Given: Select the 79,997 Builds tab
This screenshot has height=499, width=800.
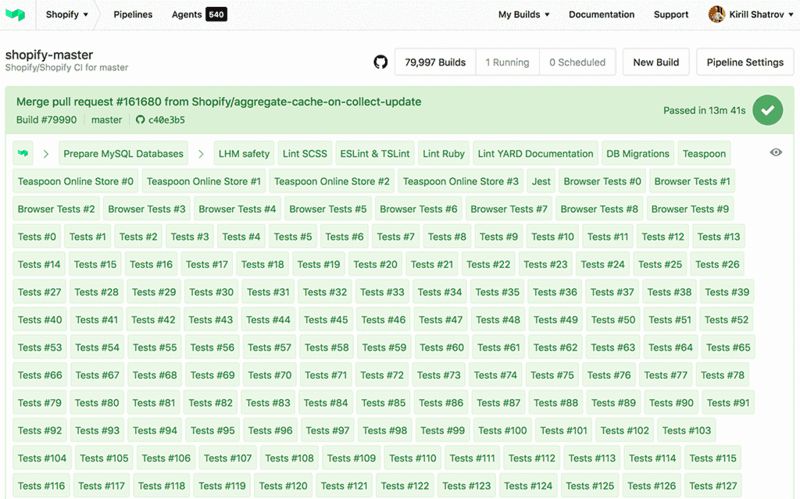Looking at the screenshot, I should coord(435,62).
